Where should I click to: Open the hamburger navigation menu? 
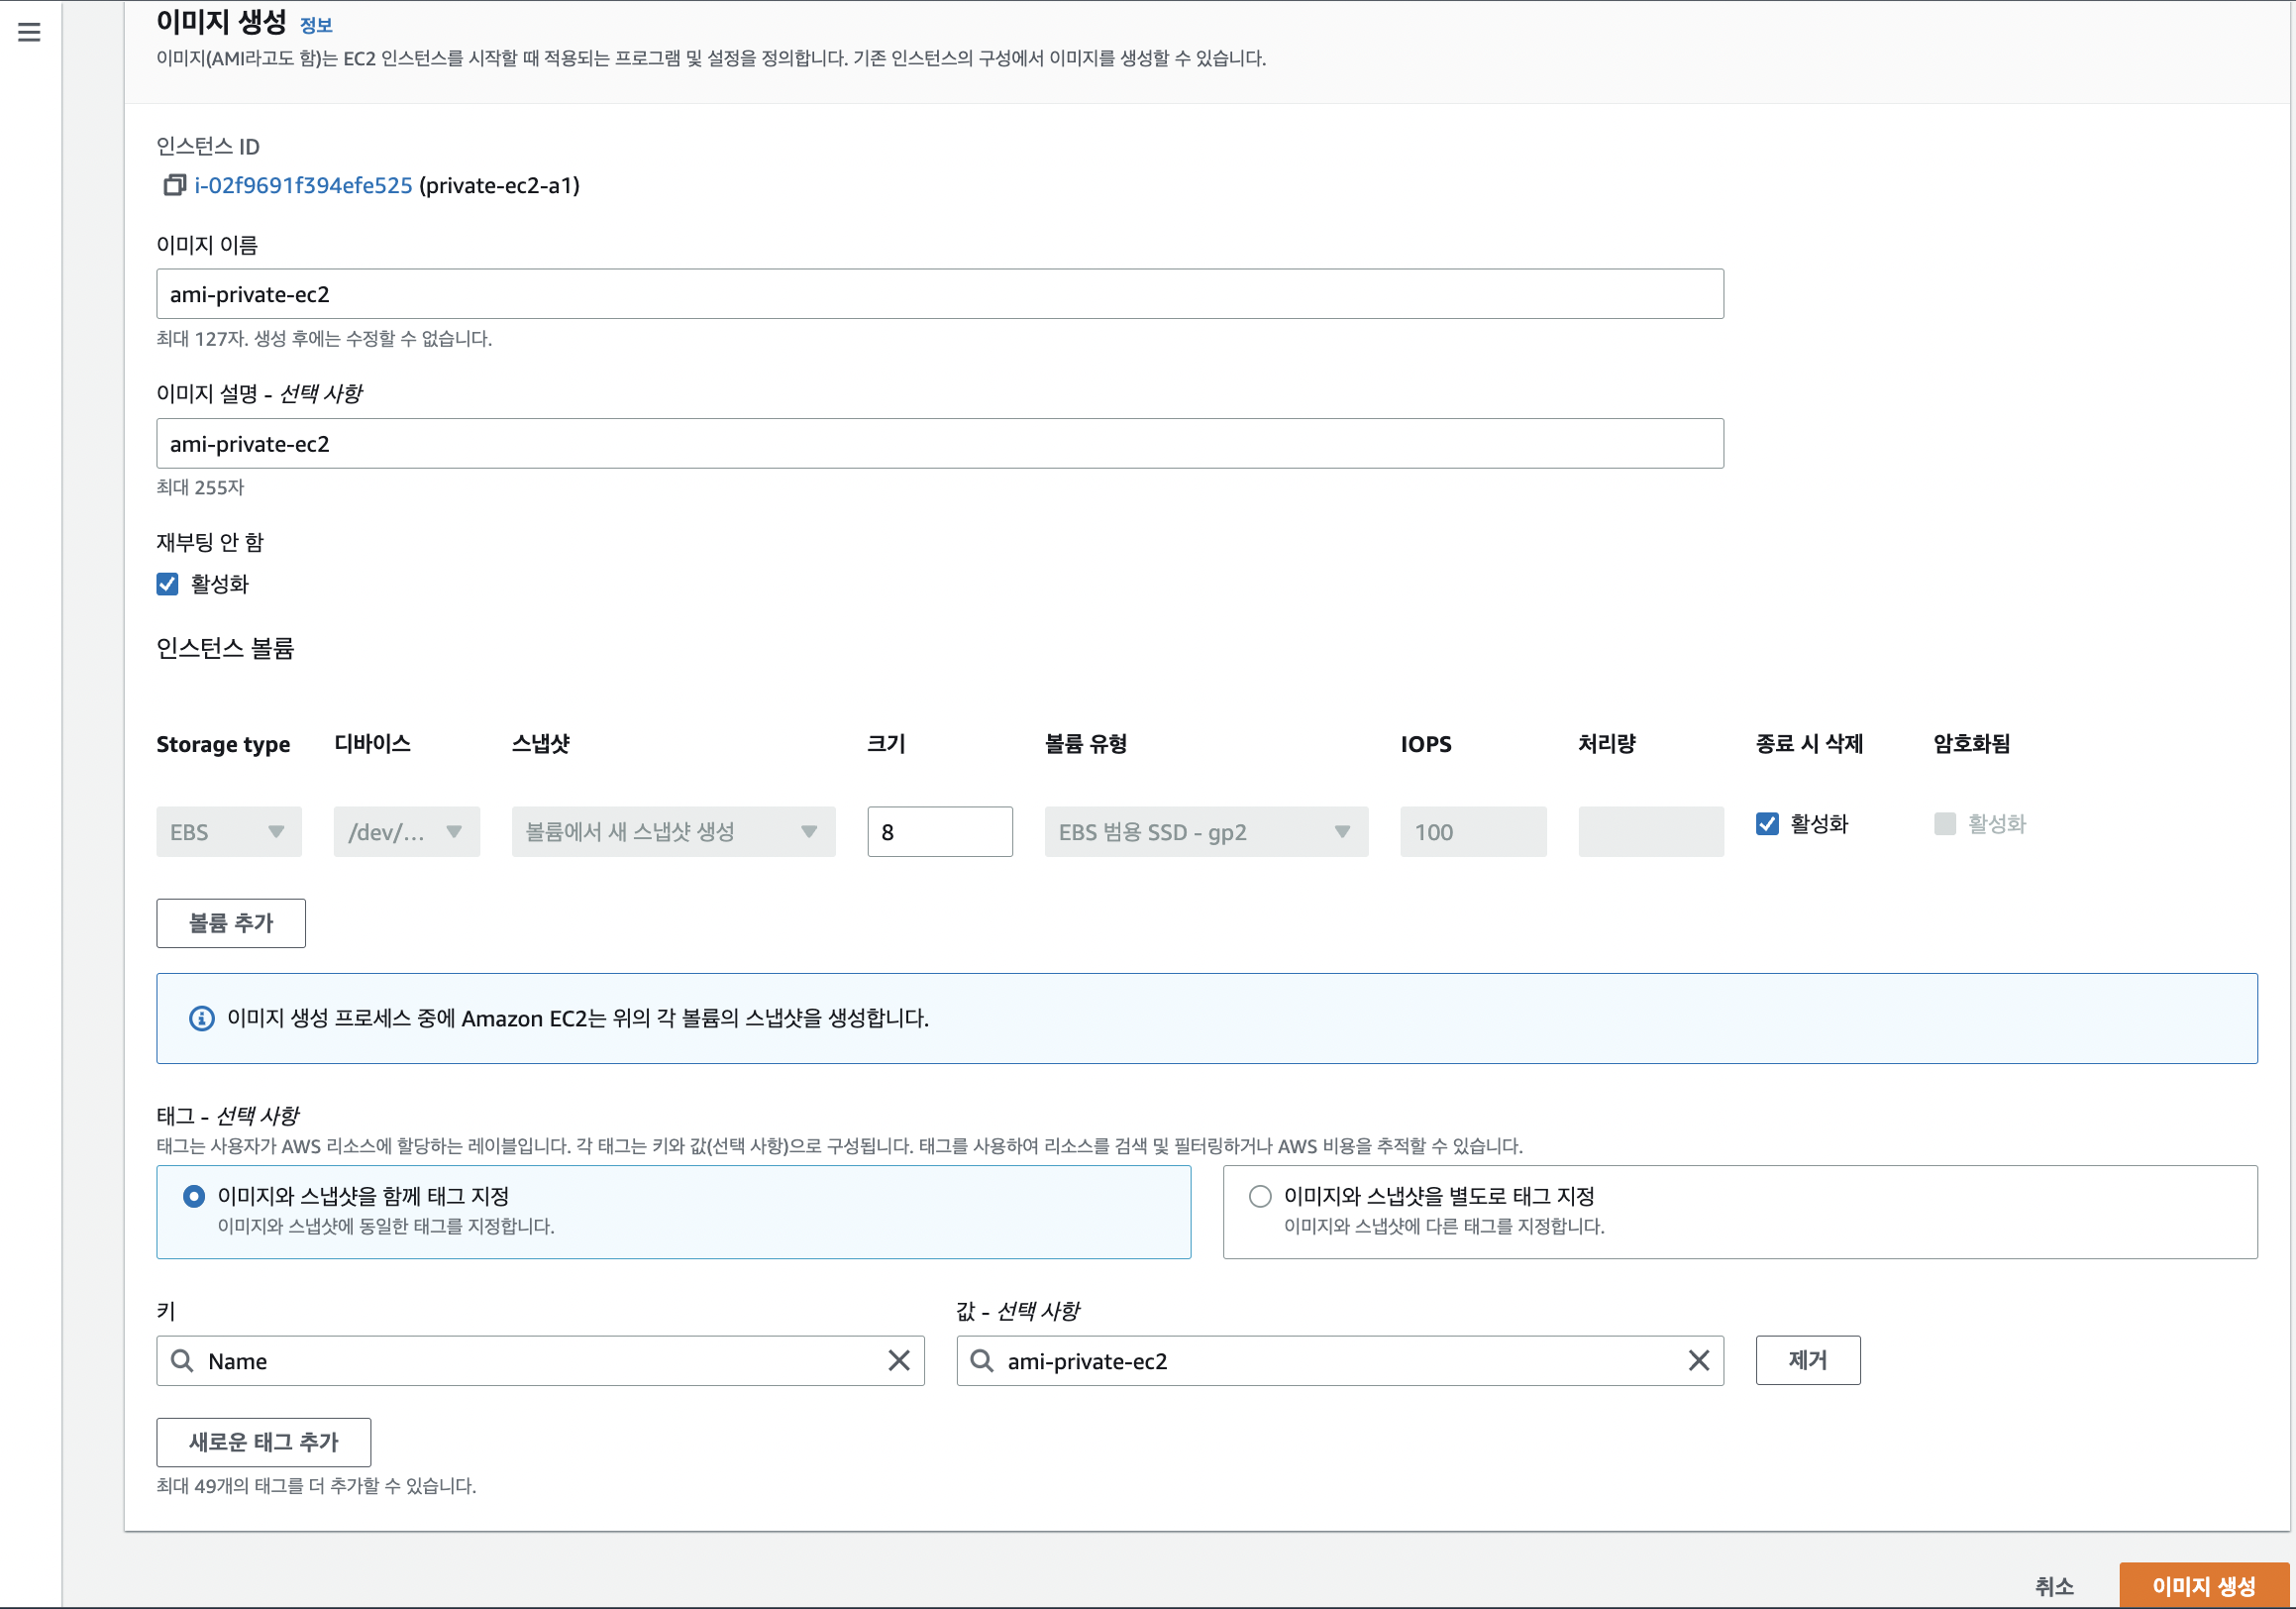point(29,32)
